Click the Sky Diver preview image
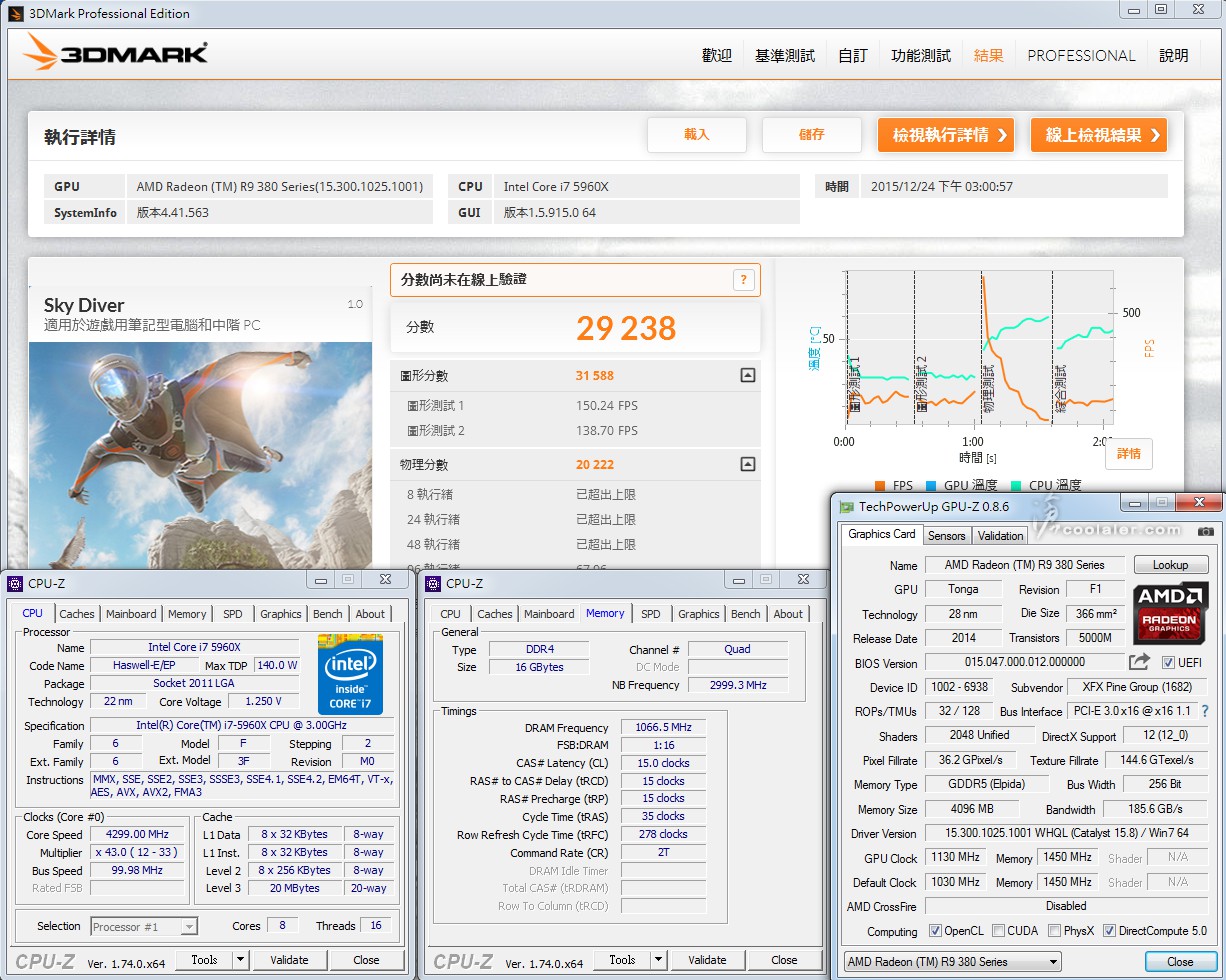The image size is (1226, 980). (x=200, y=456)
